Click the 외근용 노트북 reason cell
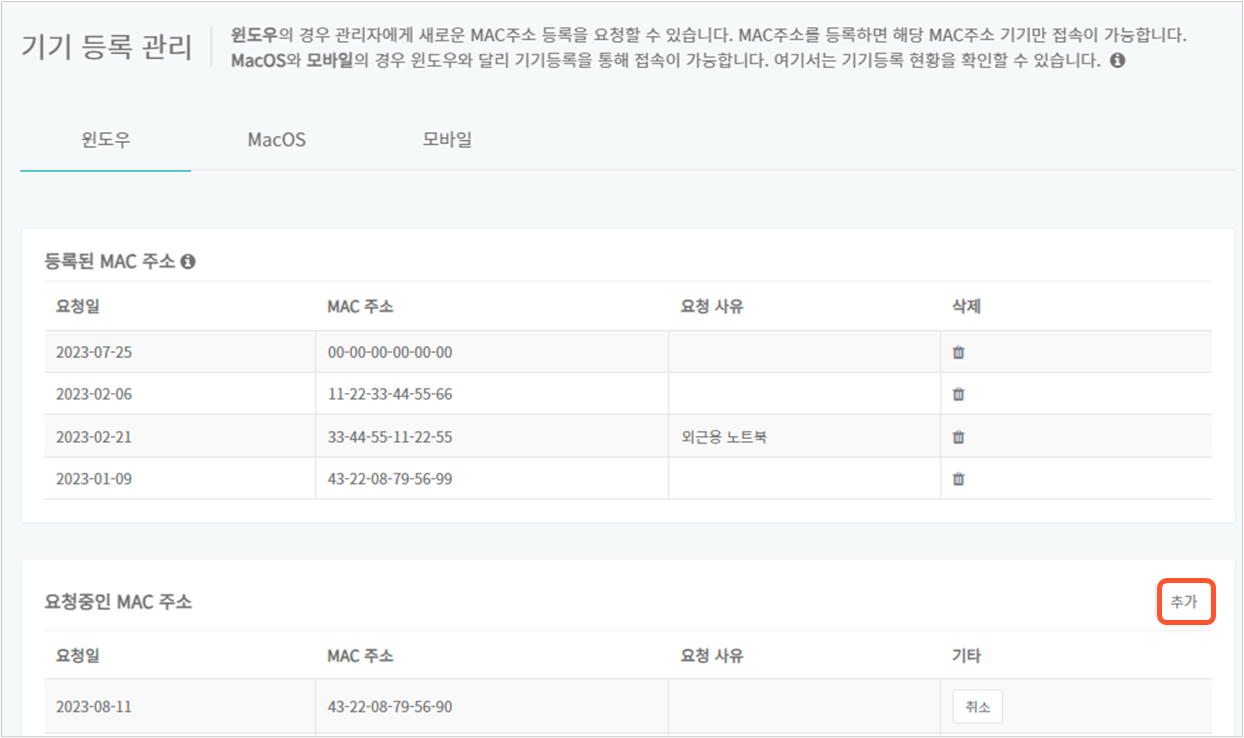This screenshot has height=738, width=1244. pyautogui.click(x=804, y=437)
